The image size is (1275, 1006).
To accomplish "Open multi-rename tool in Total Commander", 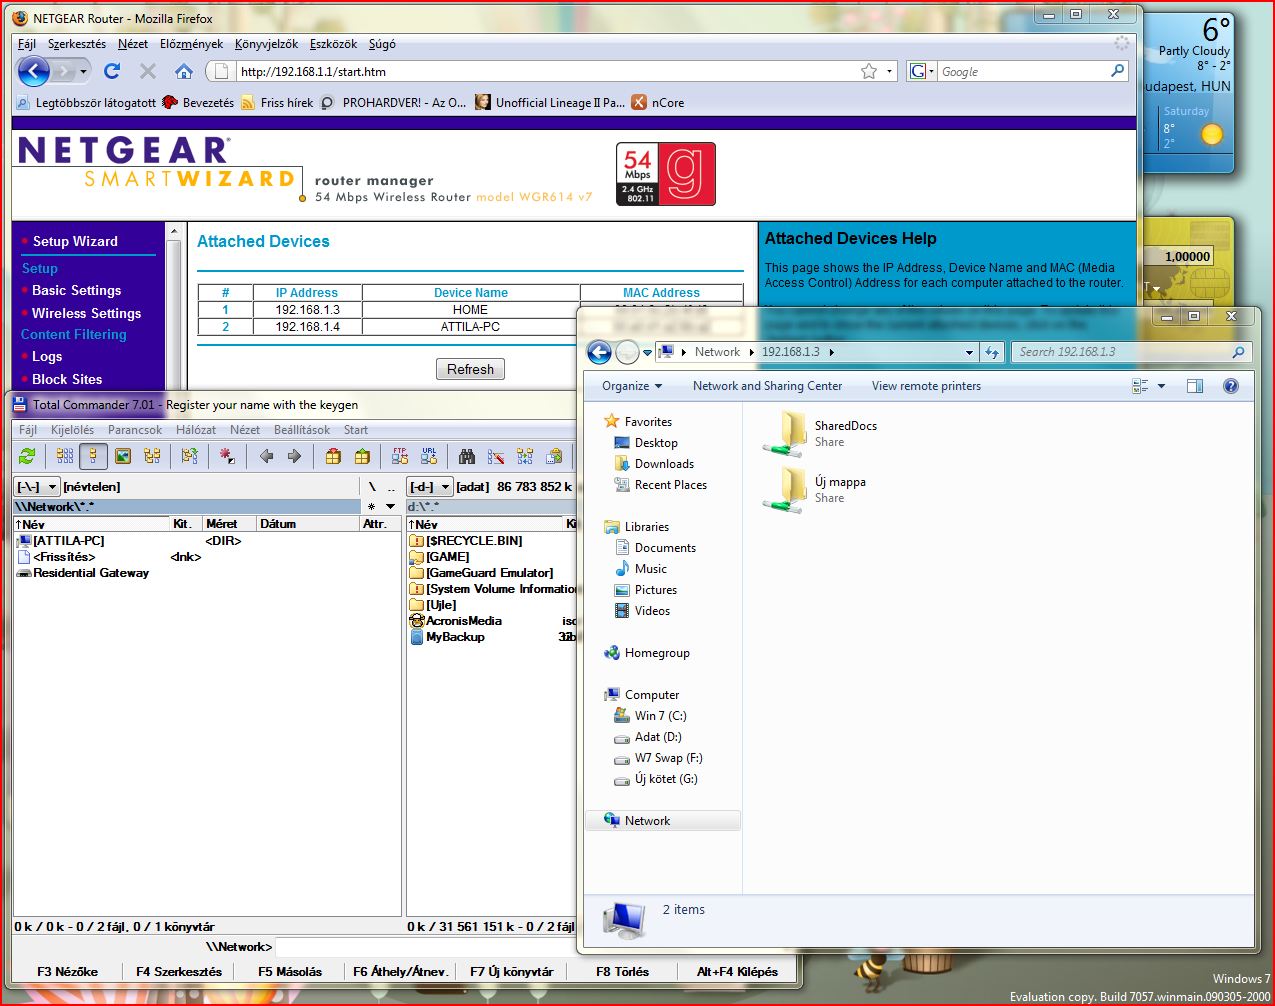I will click(x=496, y=456).
